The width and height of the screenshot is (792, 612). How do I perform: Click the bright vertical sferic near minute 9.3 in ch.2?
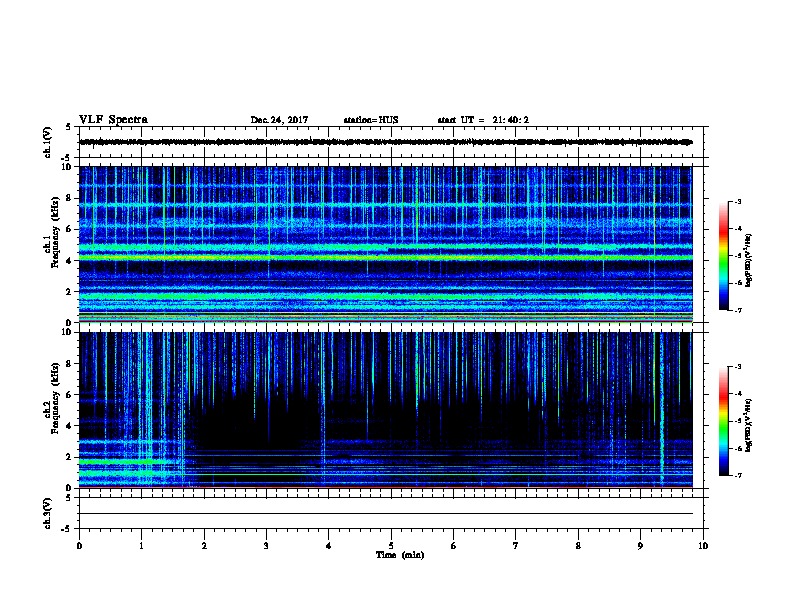click(662, 410)
